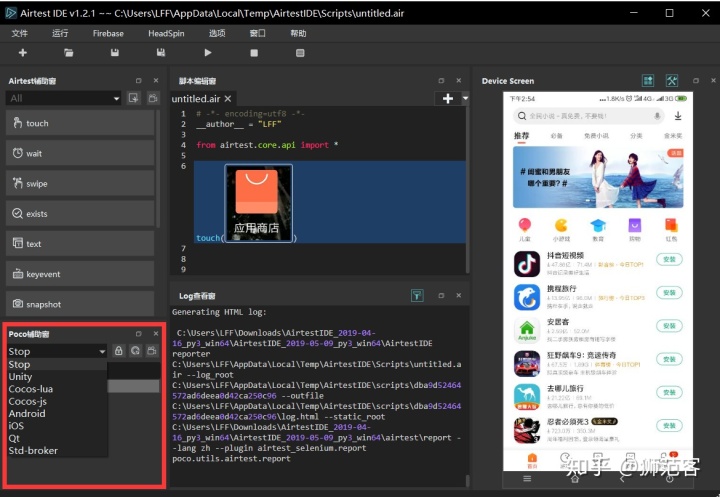720x497 pixels.
Task: Open the 选项 menu
Action: 217,34
